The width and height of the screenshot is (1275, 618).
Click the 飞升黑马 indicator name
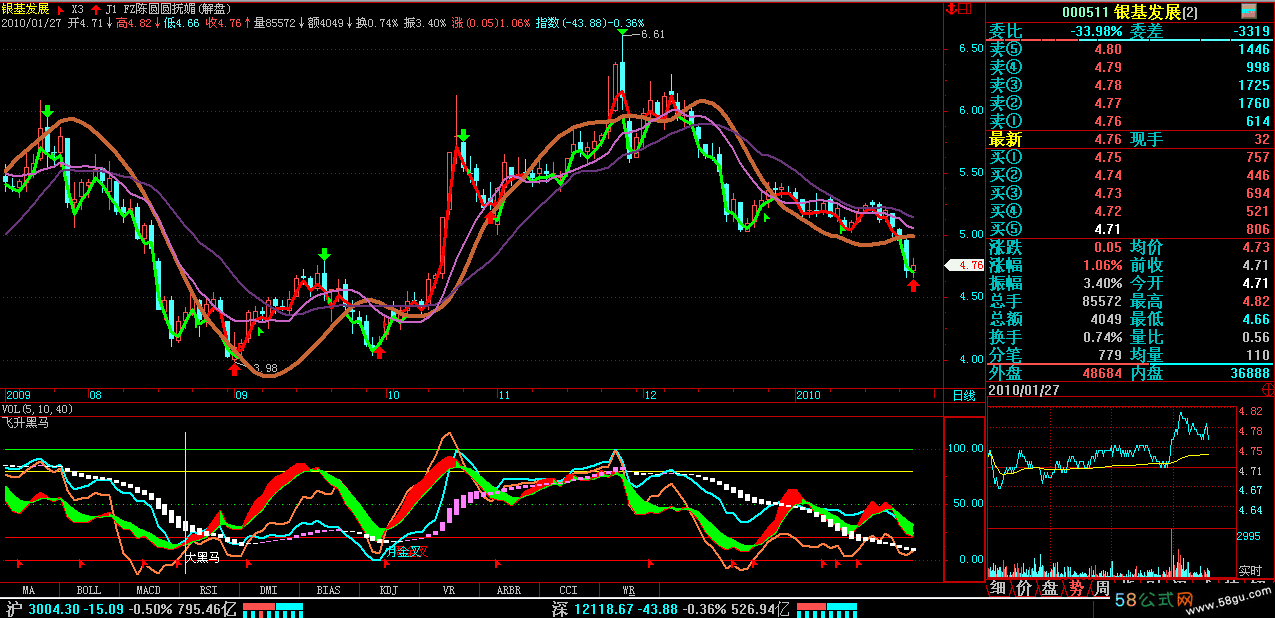tap(26, 423)
